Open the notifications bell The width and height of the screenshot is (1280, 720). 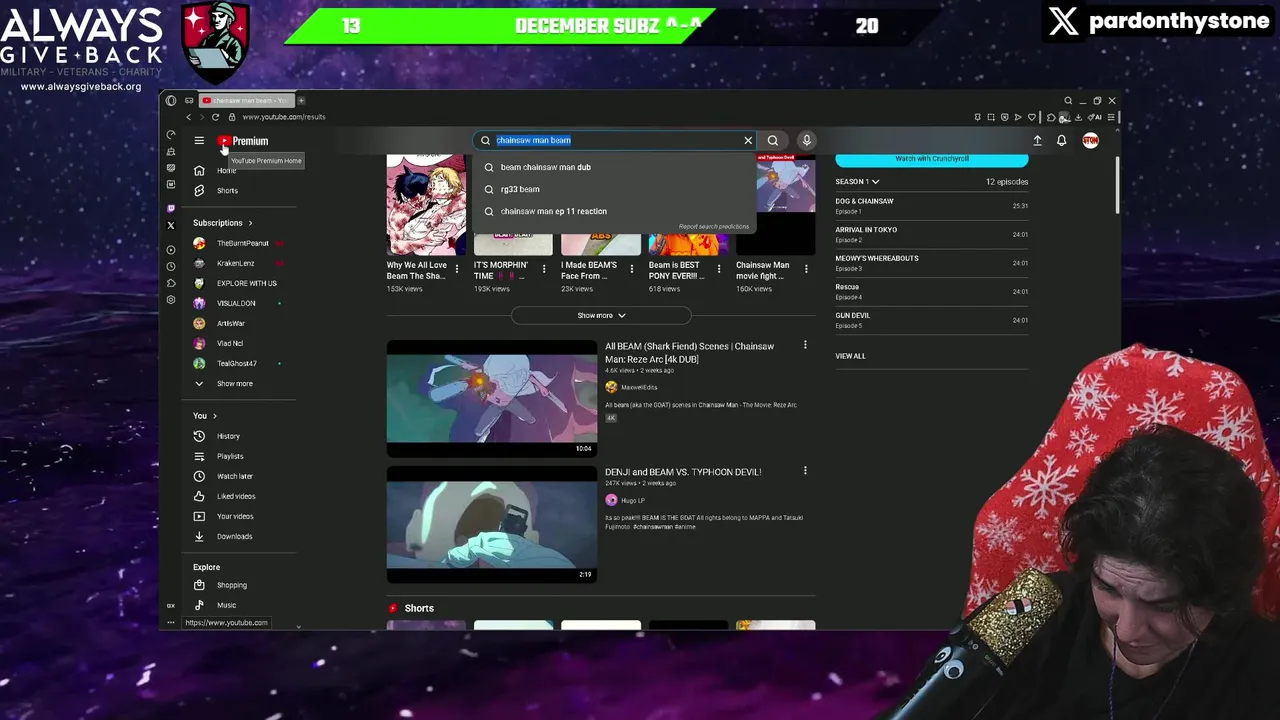(1062, 141)
